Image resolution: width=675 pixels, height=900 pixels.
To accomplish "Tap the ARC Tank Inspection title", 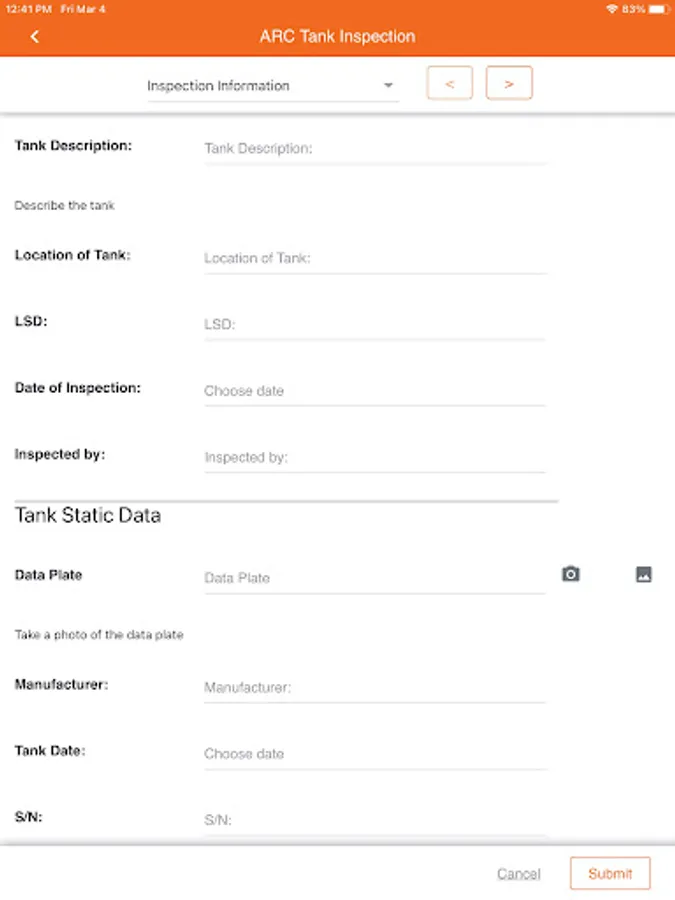I will tap(337, 37).
